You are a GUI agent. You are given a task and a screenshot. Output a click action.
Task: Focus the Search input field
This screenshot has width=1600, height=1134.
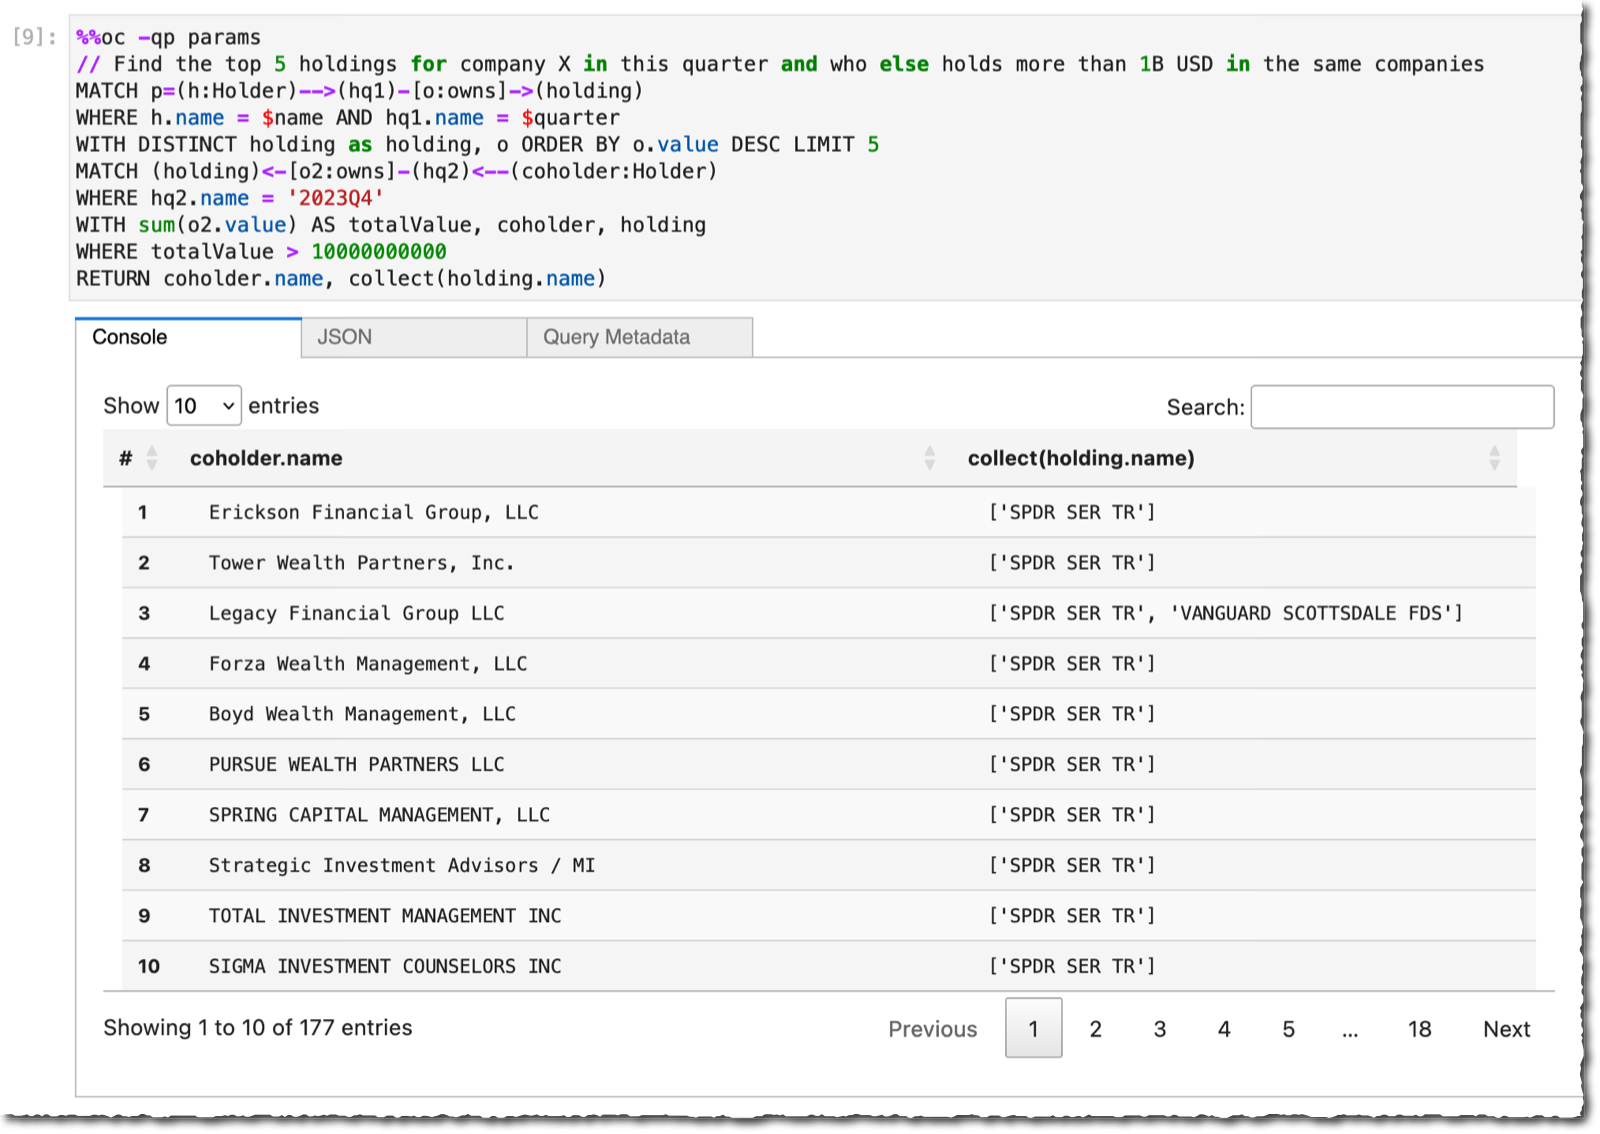(1402, 407)
